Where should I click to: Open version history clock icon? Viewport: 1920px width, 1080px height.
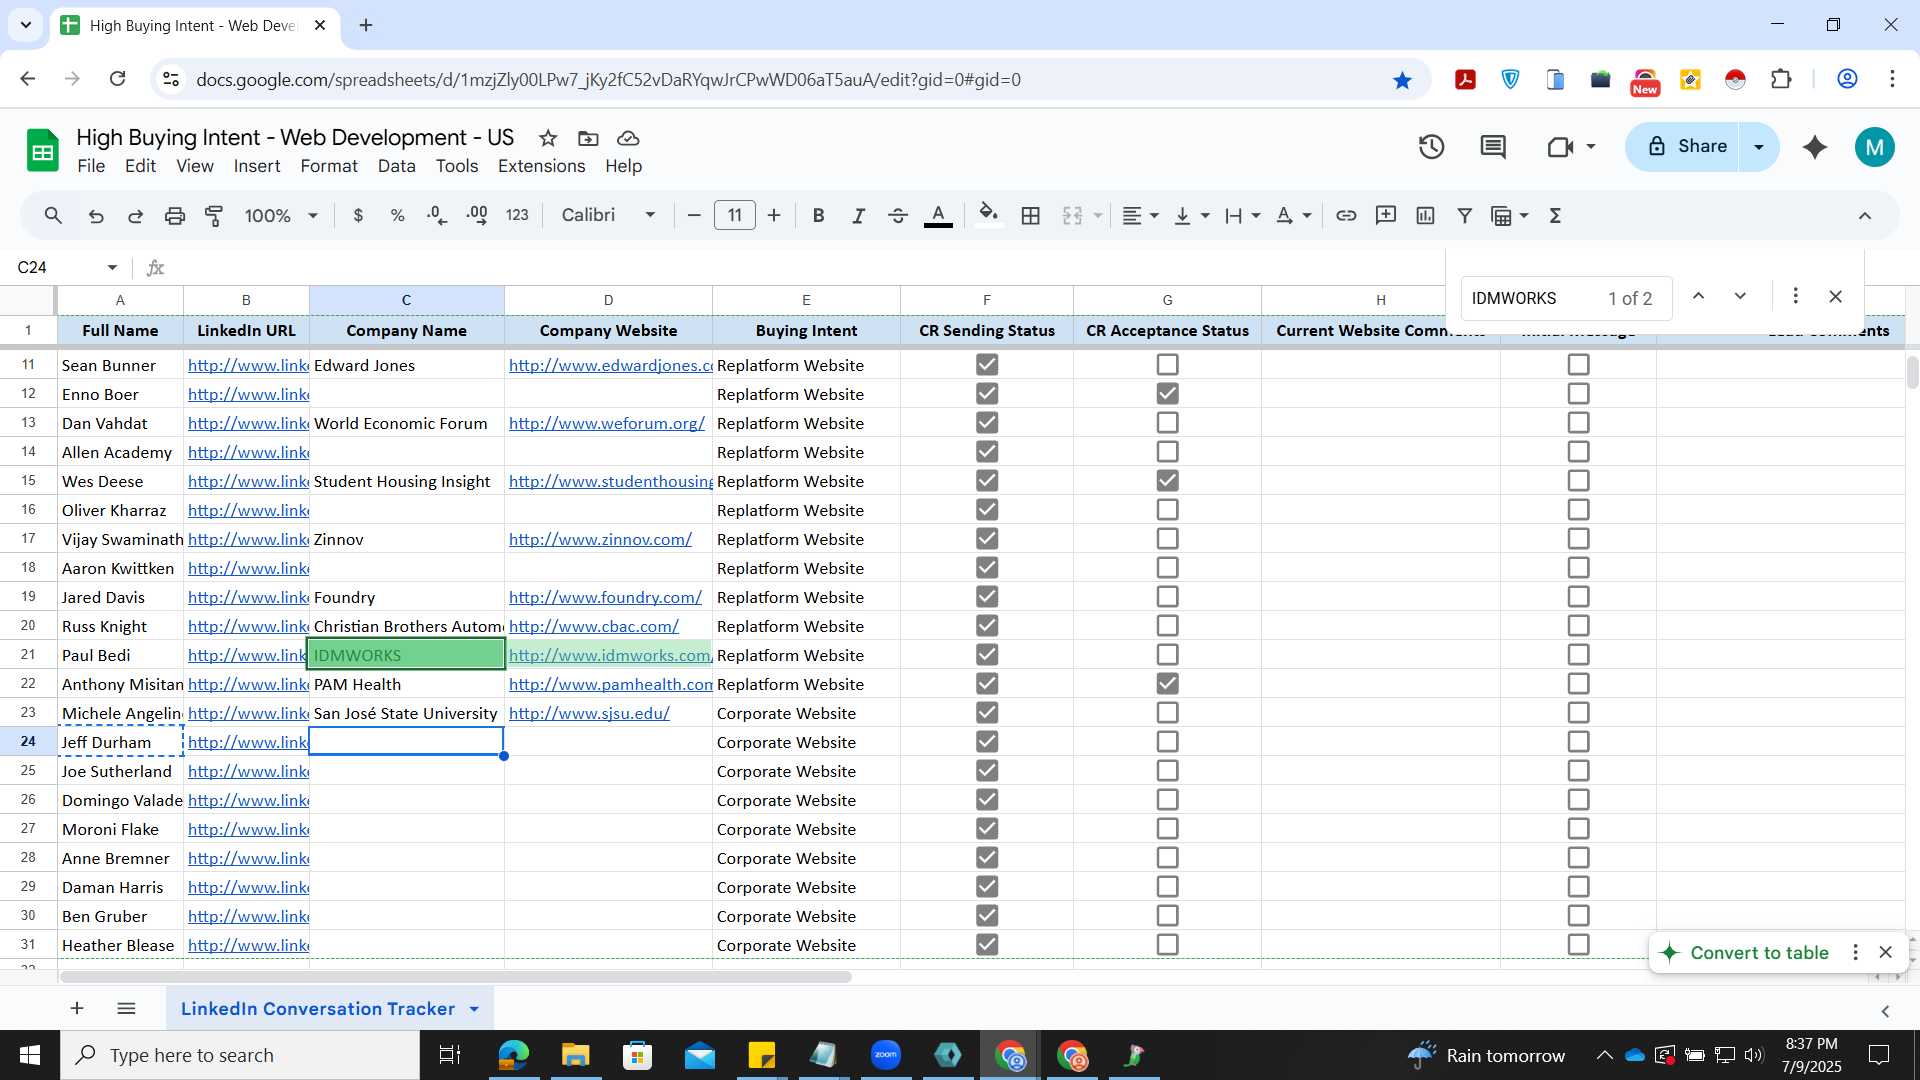pyautogui.click(x=1431, y=147)
